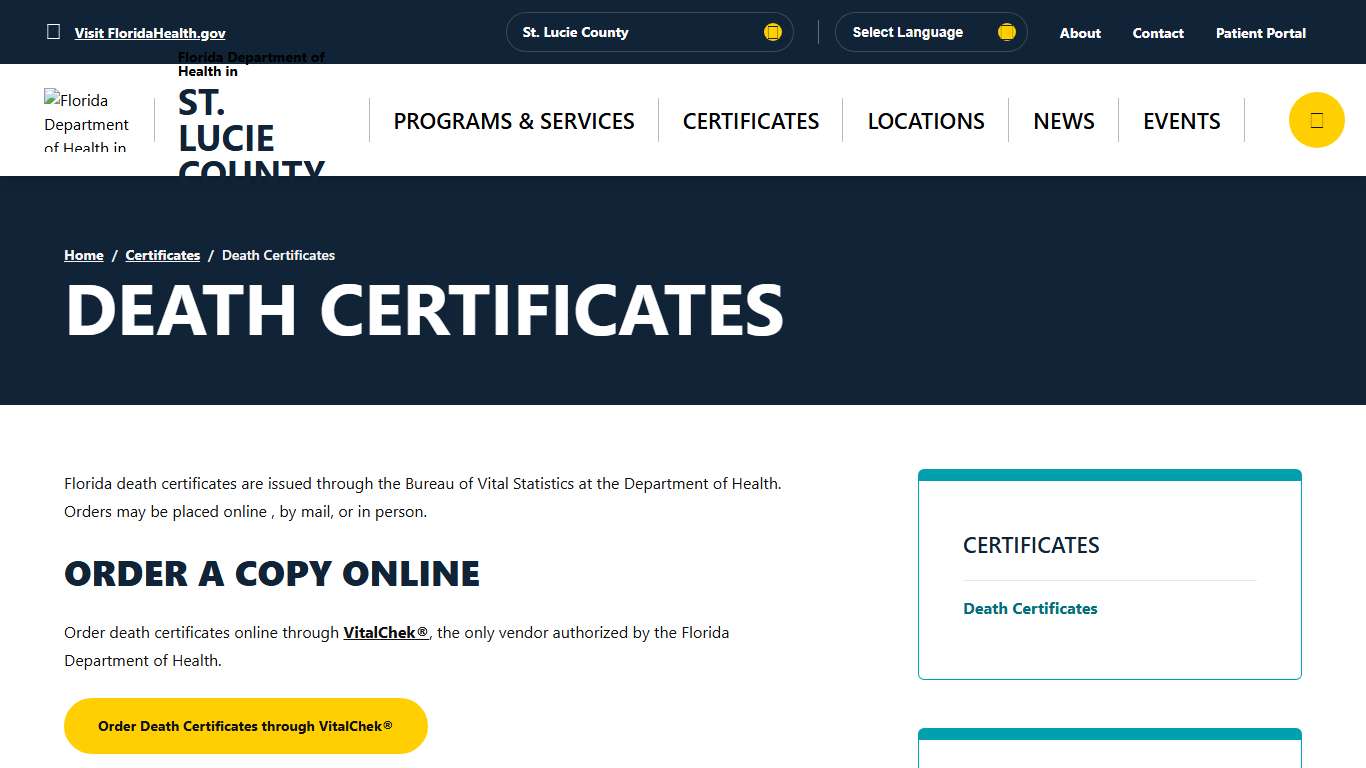Select Locations in the main navigation
The image size is (1366, 768).
[925, 120]
